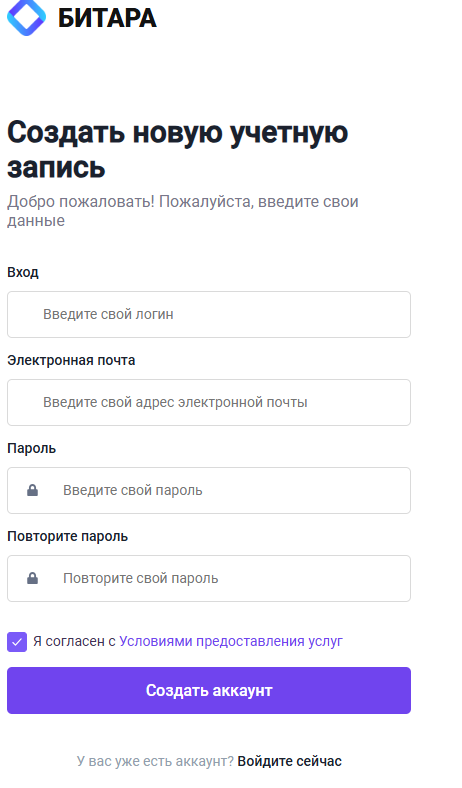
Task: Click the Повторите пароль label
Action: click(67, 536)
